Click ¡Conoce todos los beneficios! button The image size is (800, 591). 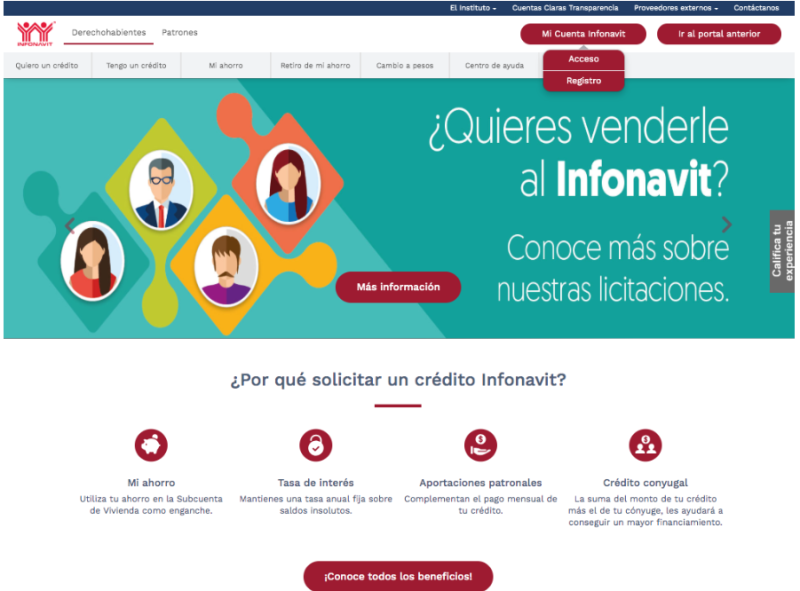coord(398,576)
